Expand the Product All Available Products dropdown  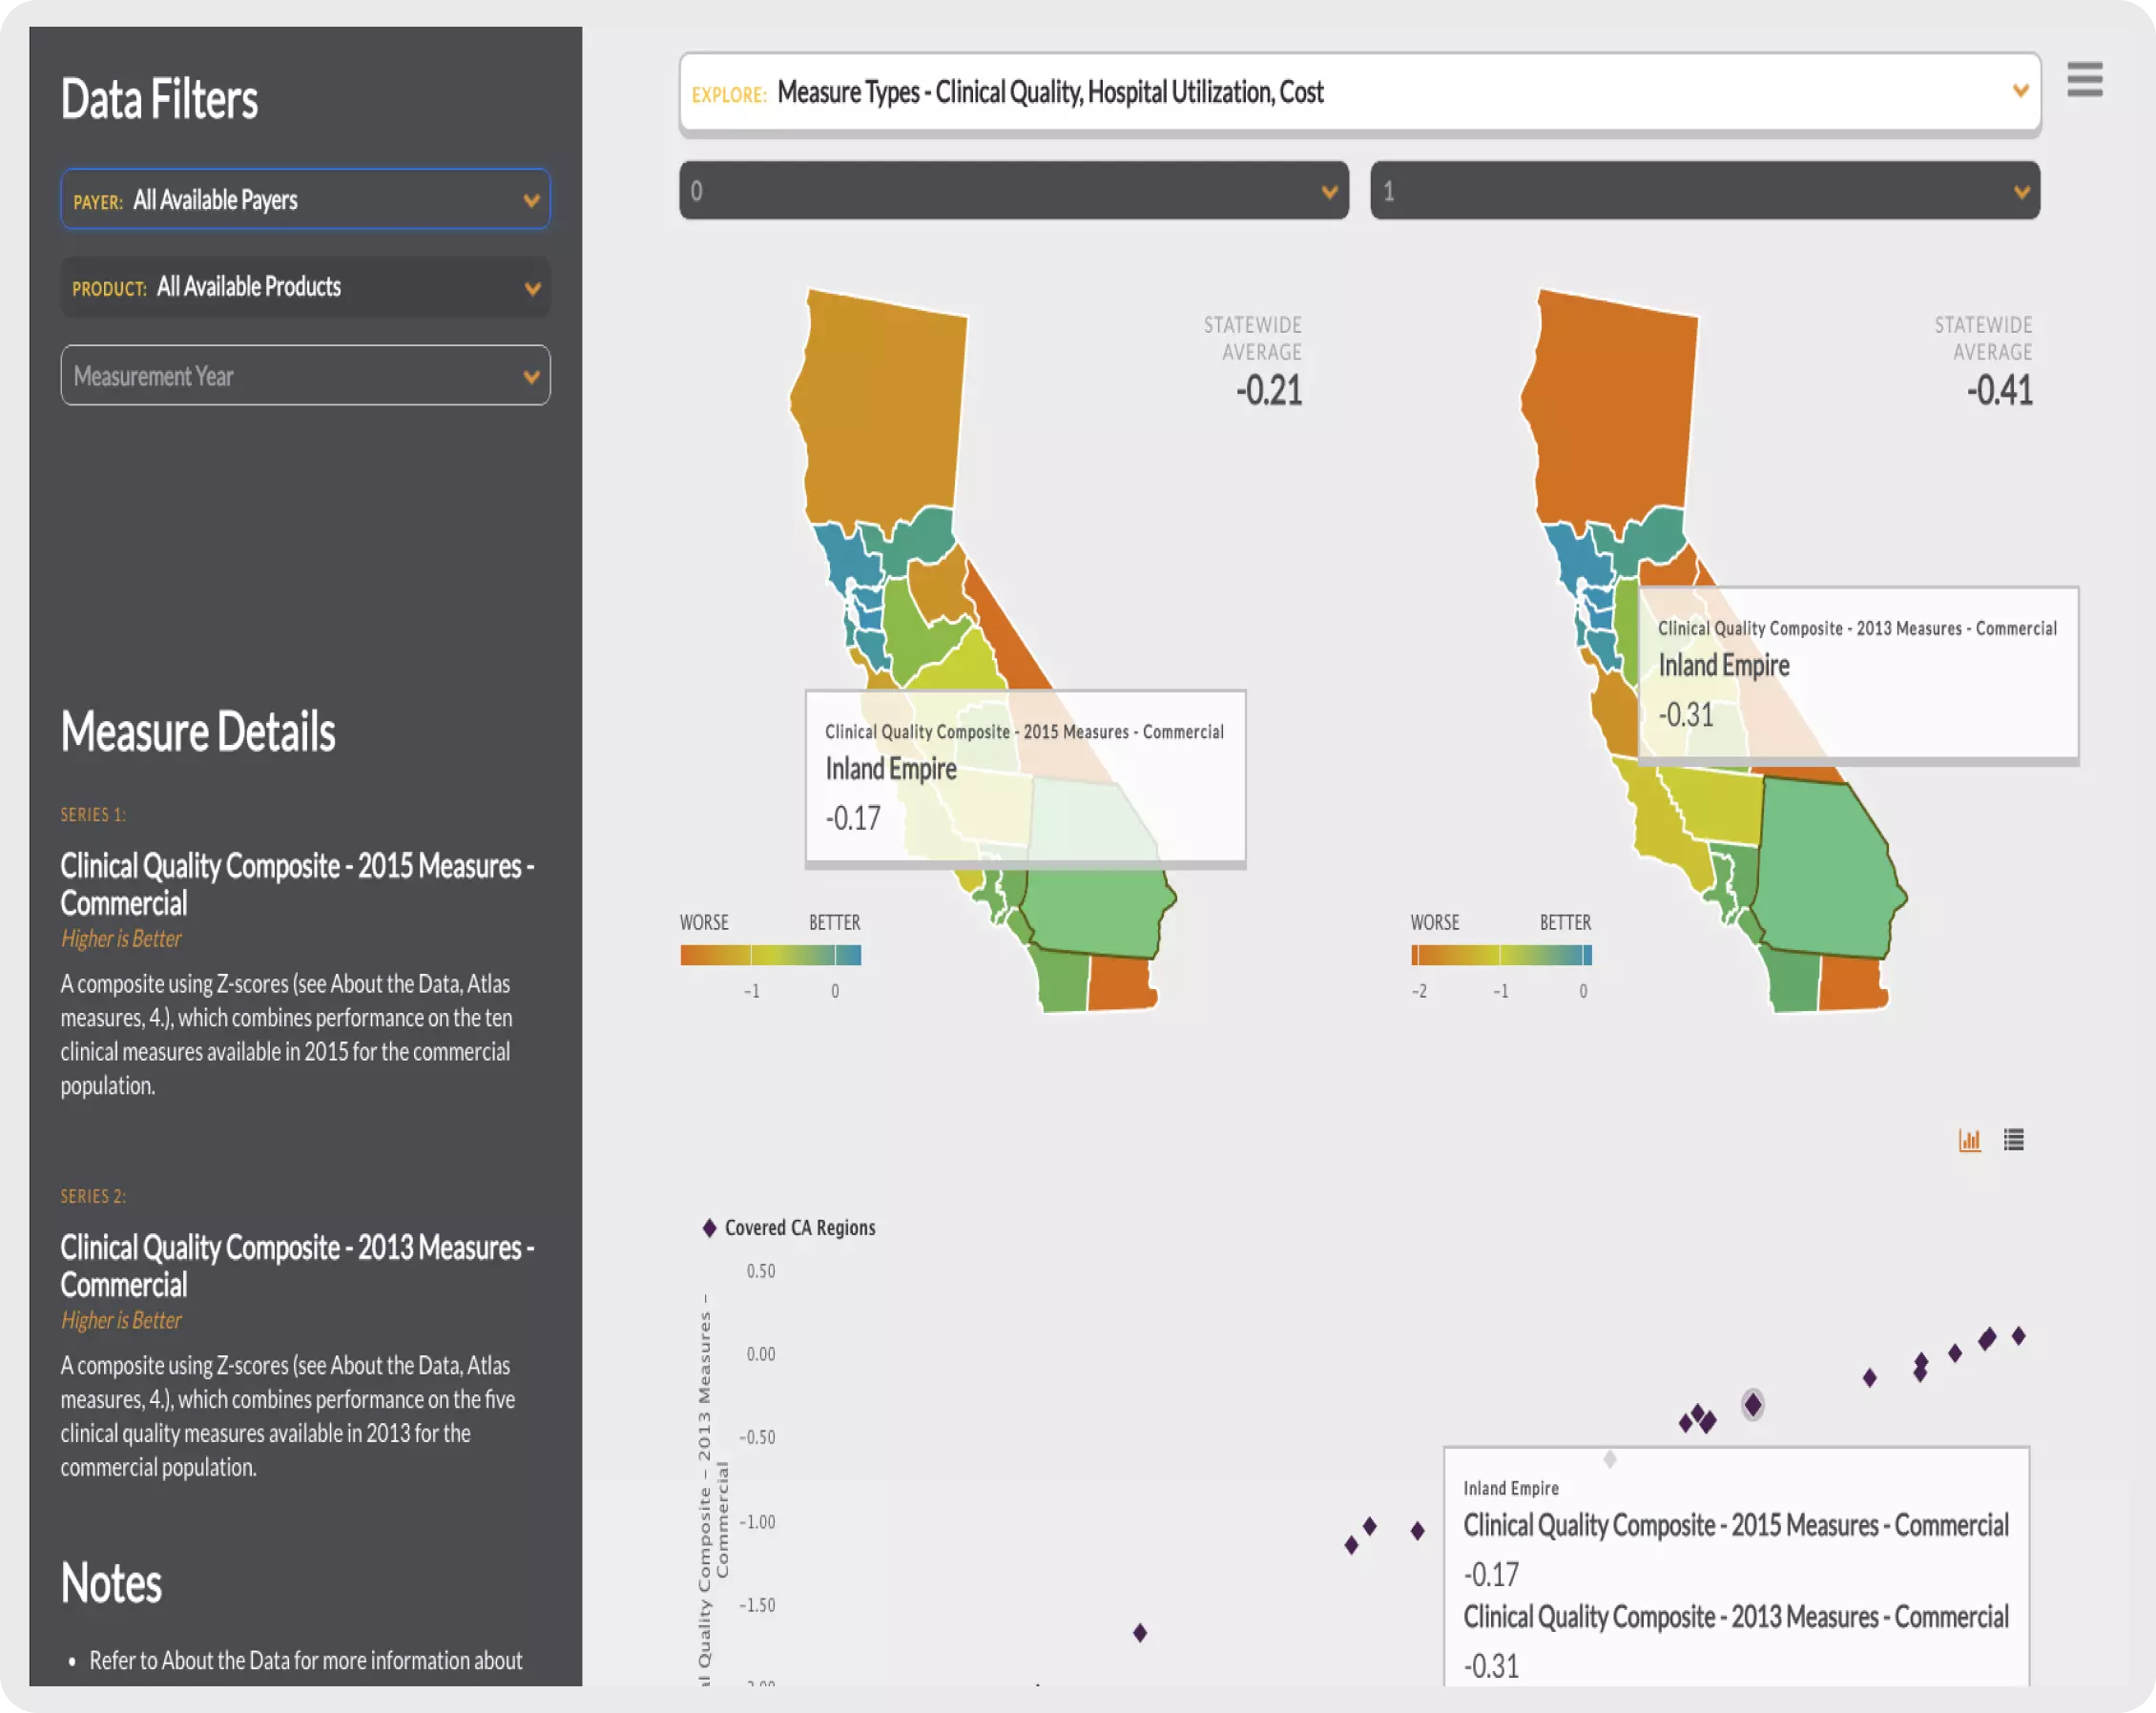pyautogui.click(x=305, y=288)
